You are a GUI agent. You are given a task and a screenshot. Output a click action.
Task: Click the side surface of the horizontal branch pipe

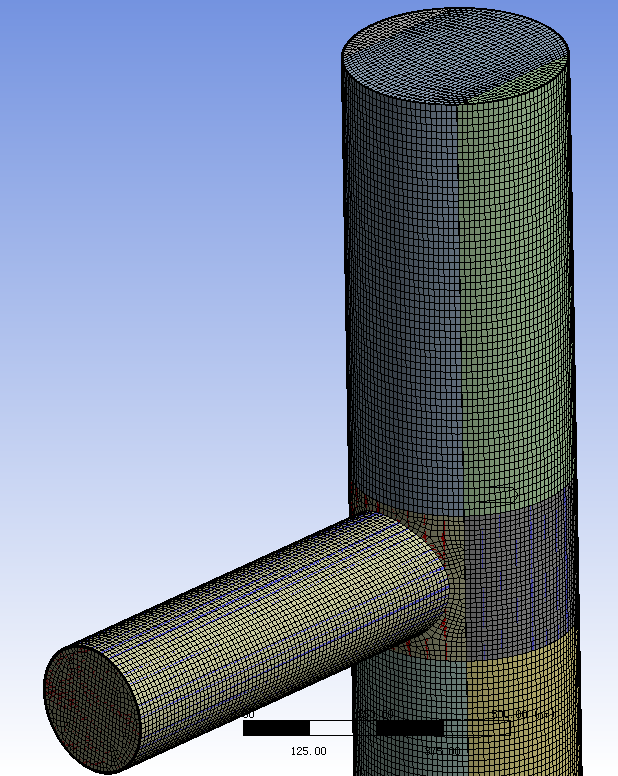(260, 610)
